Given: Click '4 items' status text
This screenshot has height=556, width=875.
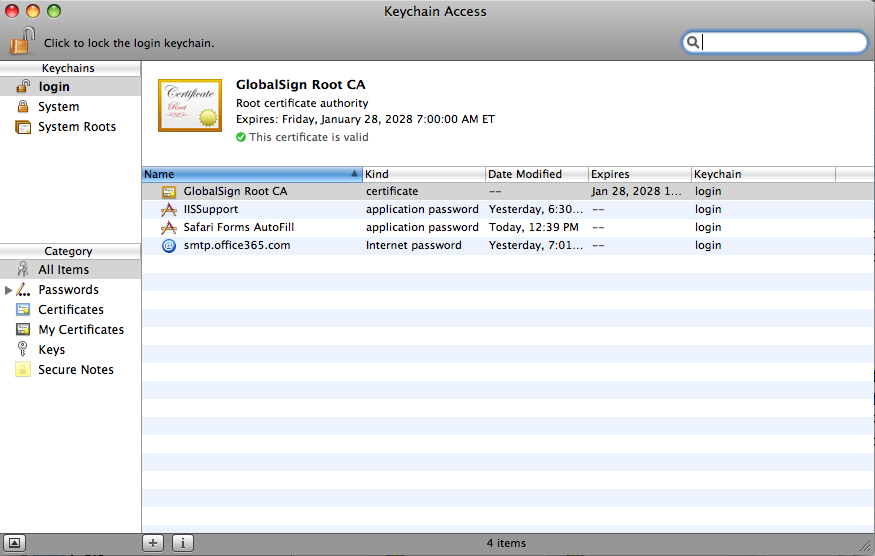Looking at the screenshot, I should 506,543.
